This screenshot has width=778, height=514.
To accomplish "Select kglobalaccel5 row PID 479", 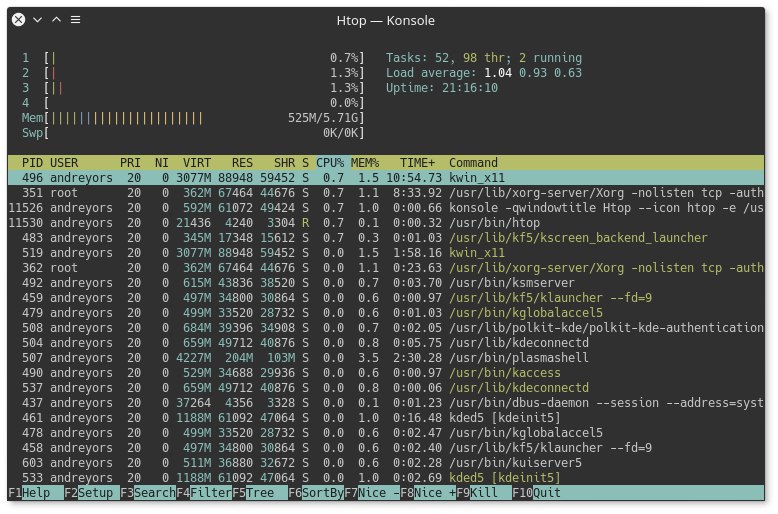I will tap(386, 313).
